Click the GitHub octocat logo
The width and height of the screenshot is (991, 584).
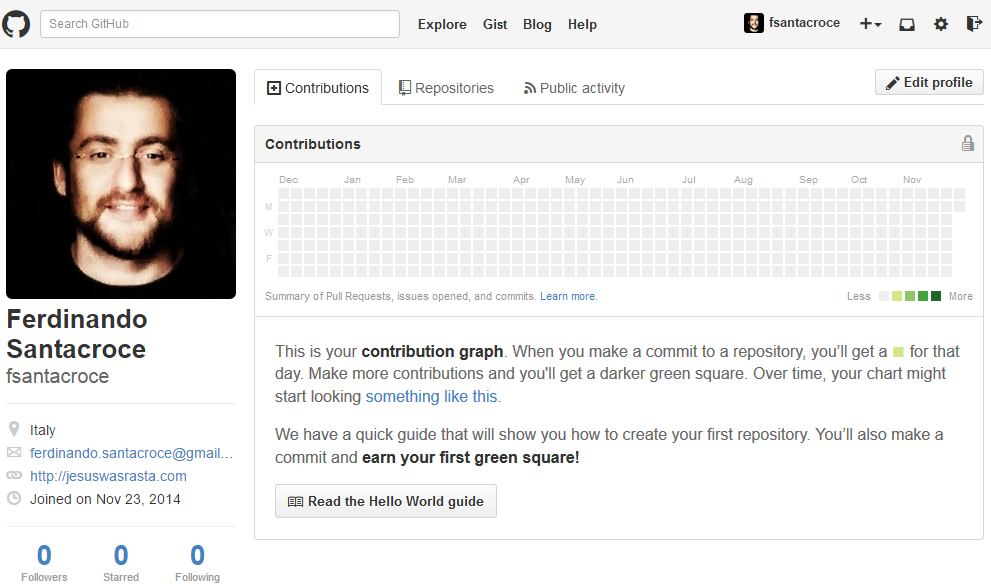(x=16, y=23)
